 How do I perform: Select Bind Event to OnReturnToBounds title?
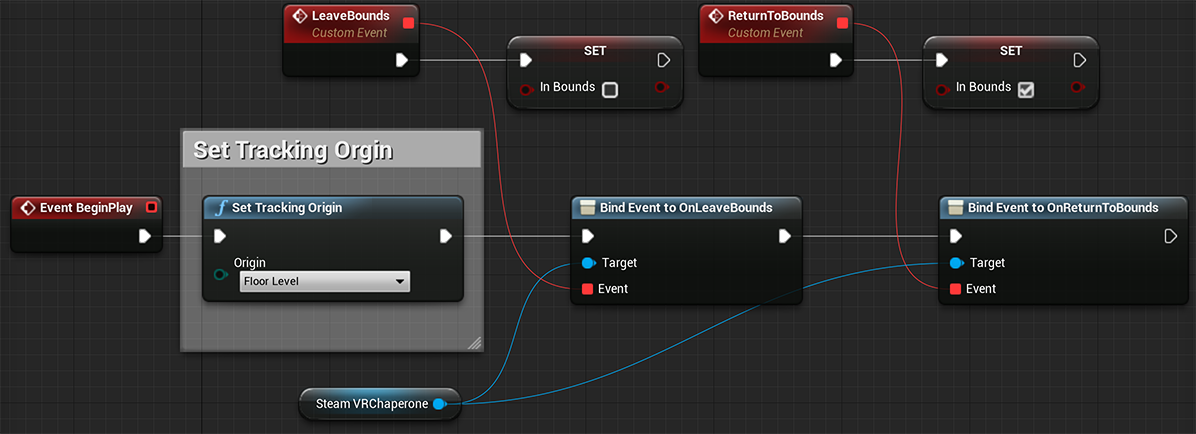(1063, 207)
